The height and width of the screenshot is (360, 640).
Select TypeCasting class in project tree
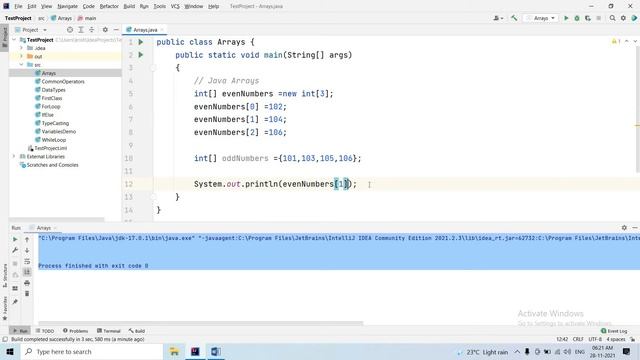(x=55, y=123)
